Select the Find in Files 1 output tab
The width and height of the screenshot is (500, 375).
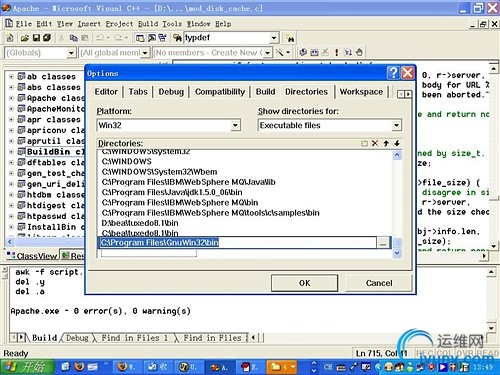(134, 338)
